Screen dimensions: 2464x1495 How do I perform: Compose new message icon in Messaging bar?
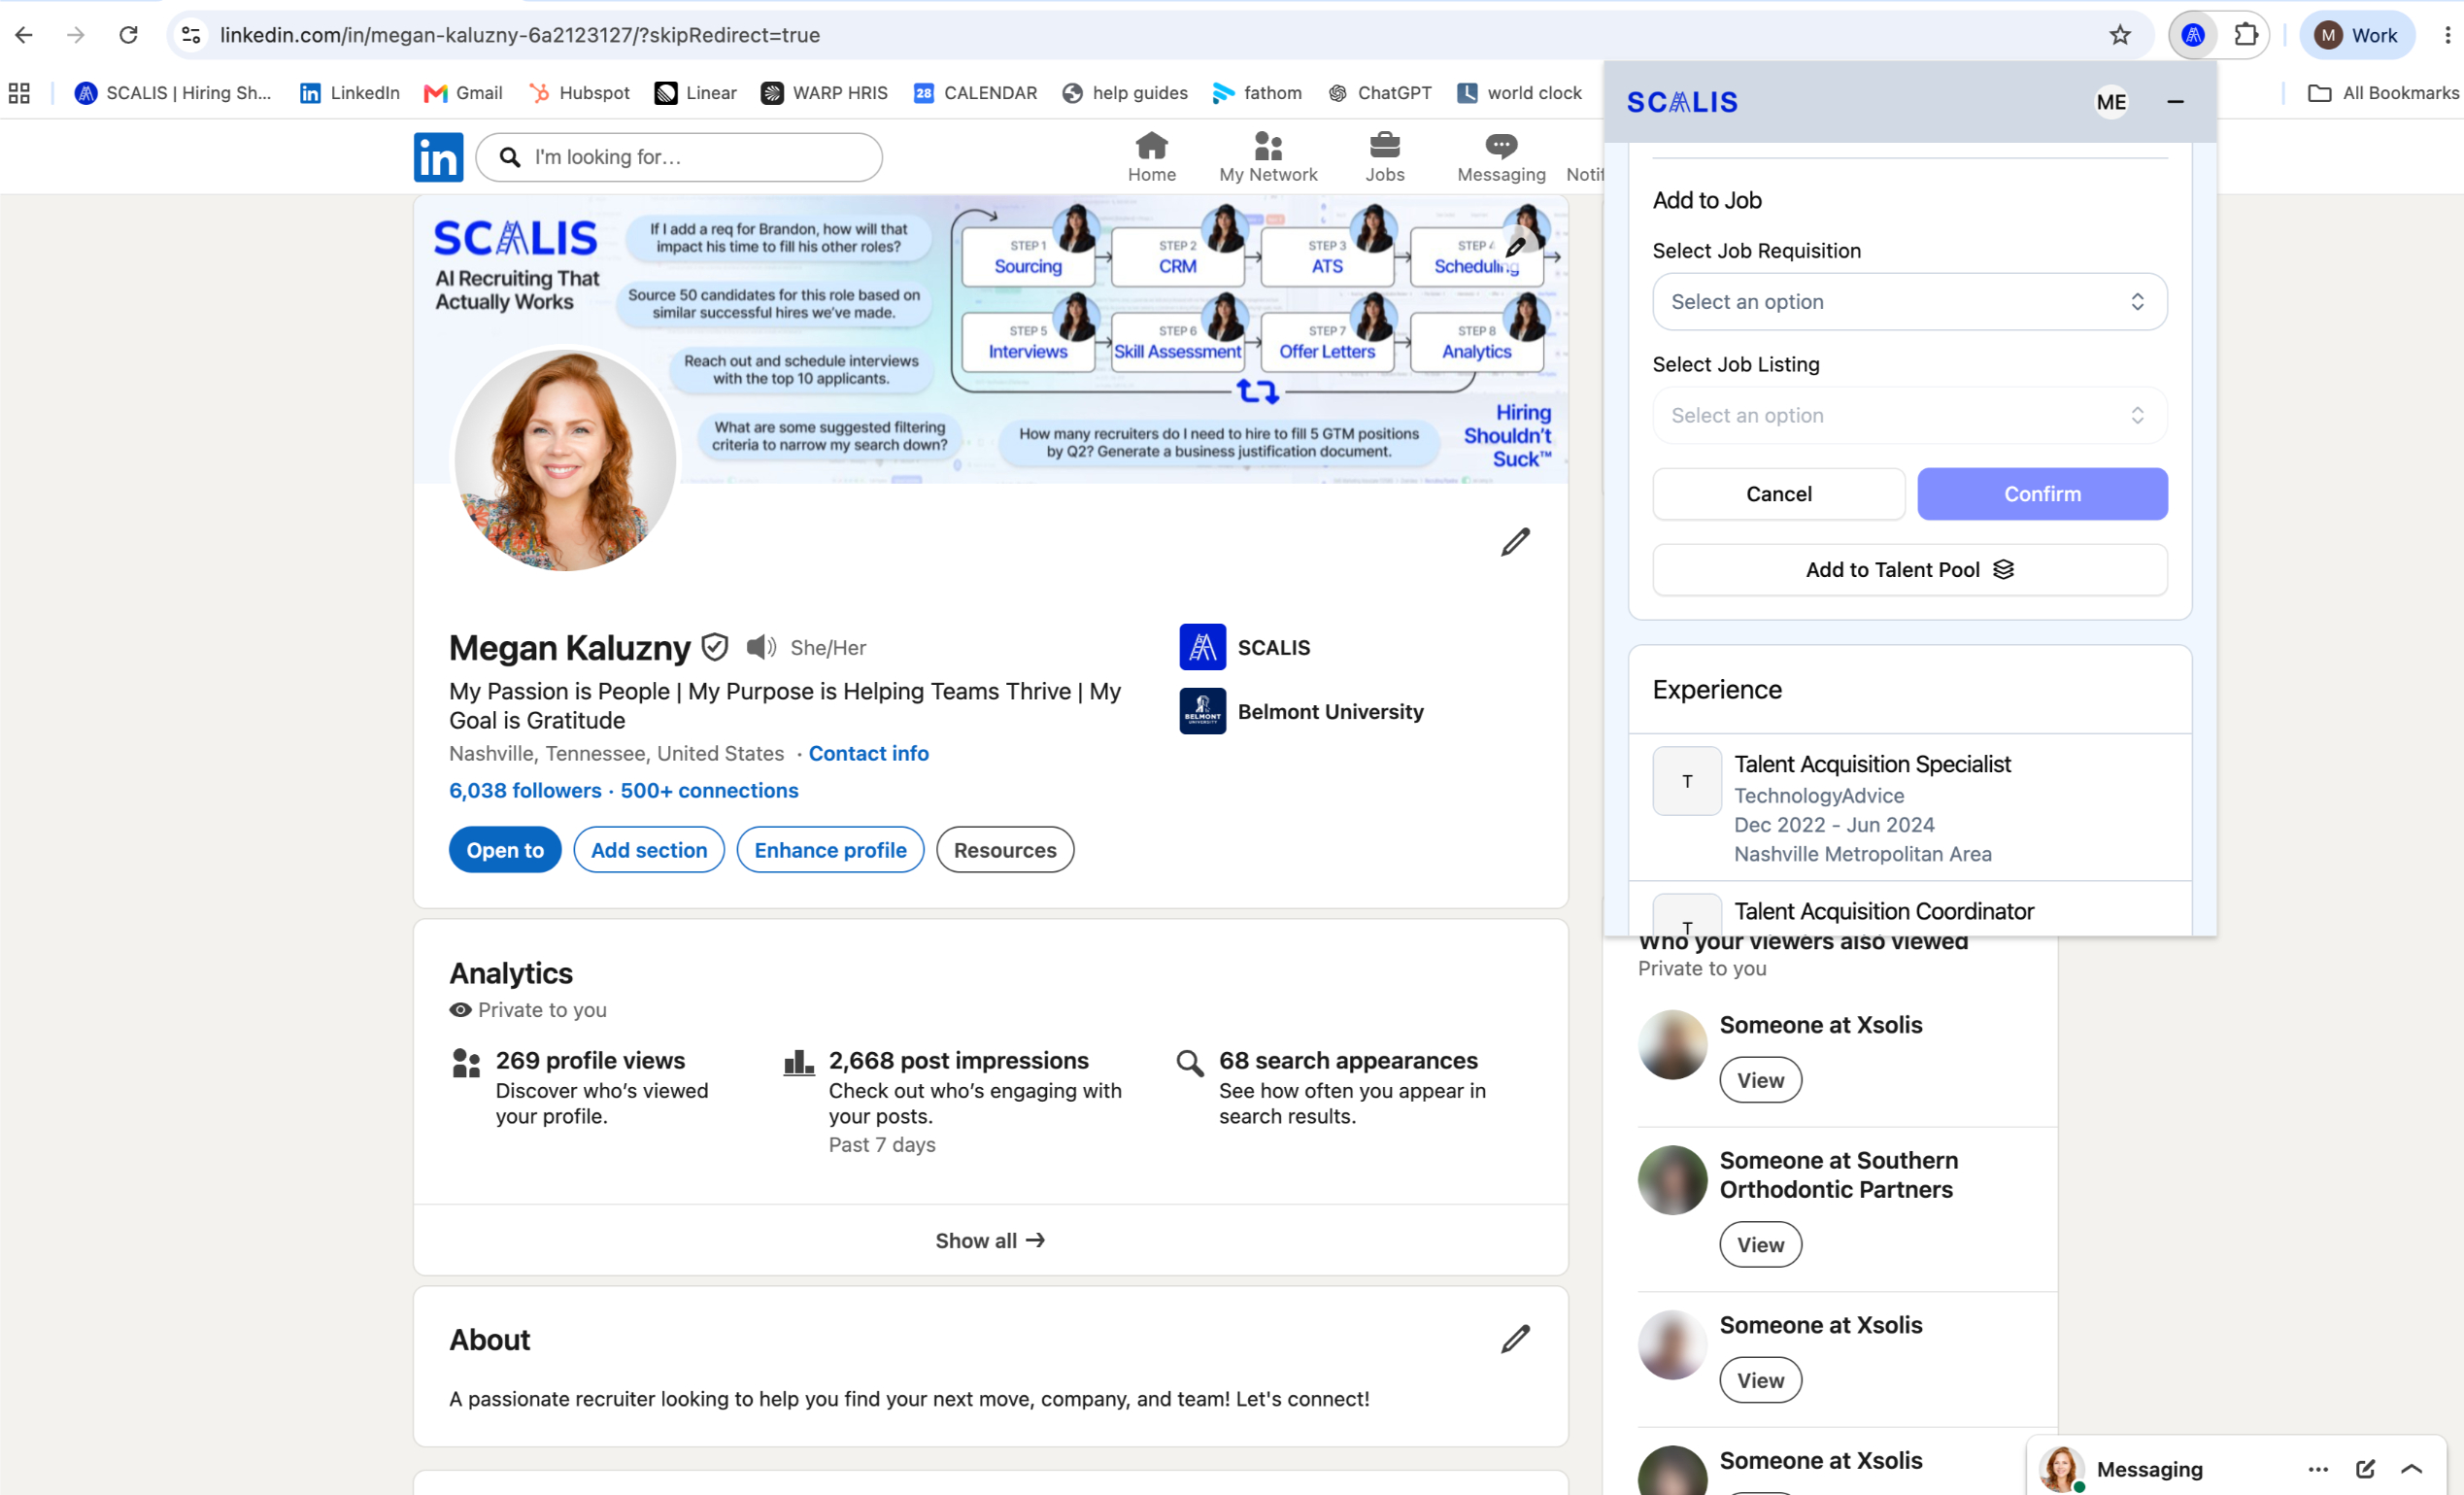tap(2365, 1469)
